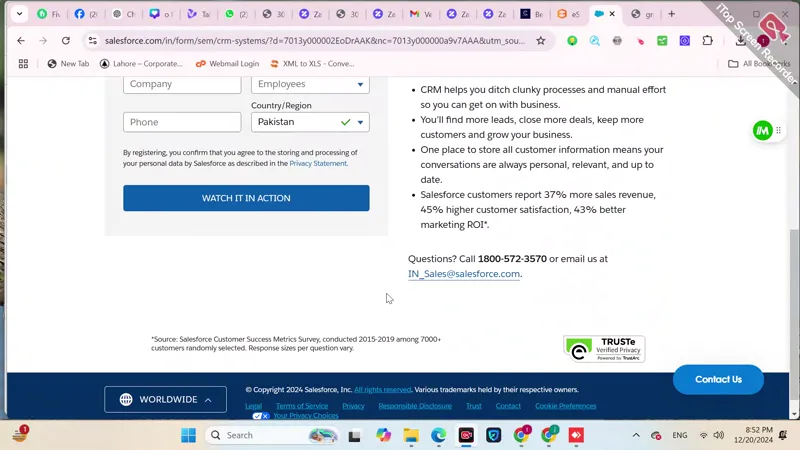Click the IN_Sales@salesforce.com email link
Screen dimensions: 800x450
pos(464,274)
